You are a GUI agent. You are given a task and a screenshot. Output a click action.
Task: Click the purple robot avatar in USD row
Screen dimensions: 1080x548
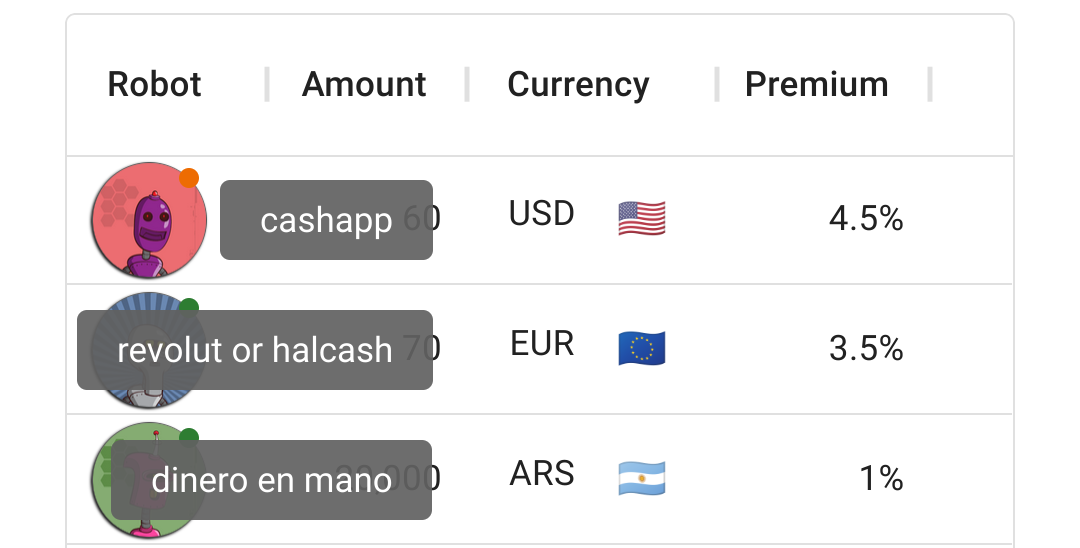pos(148,221)
